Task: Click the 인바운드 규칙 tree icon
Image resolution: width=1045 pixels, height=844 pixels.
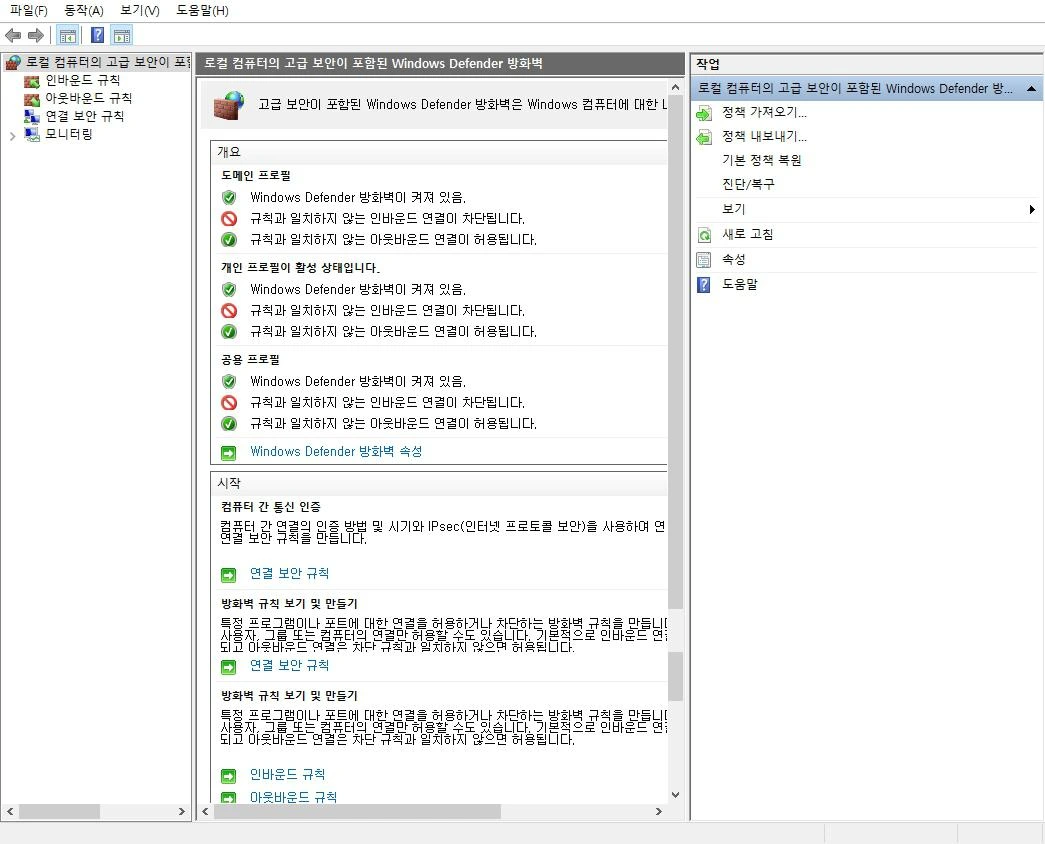Action: click(x=31, y=81)
